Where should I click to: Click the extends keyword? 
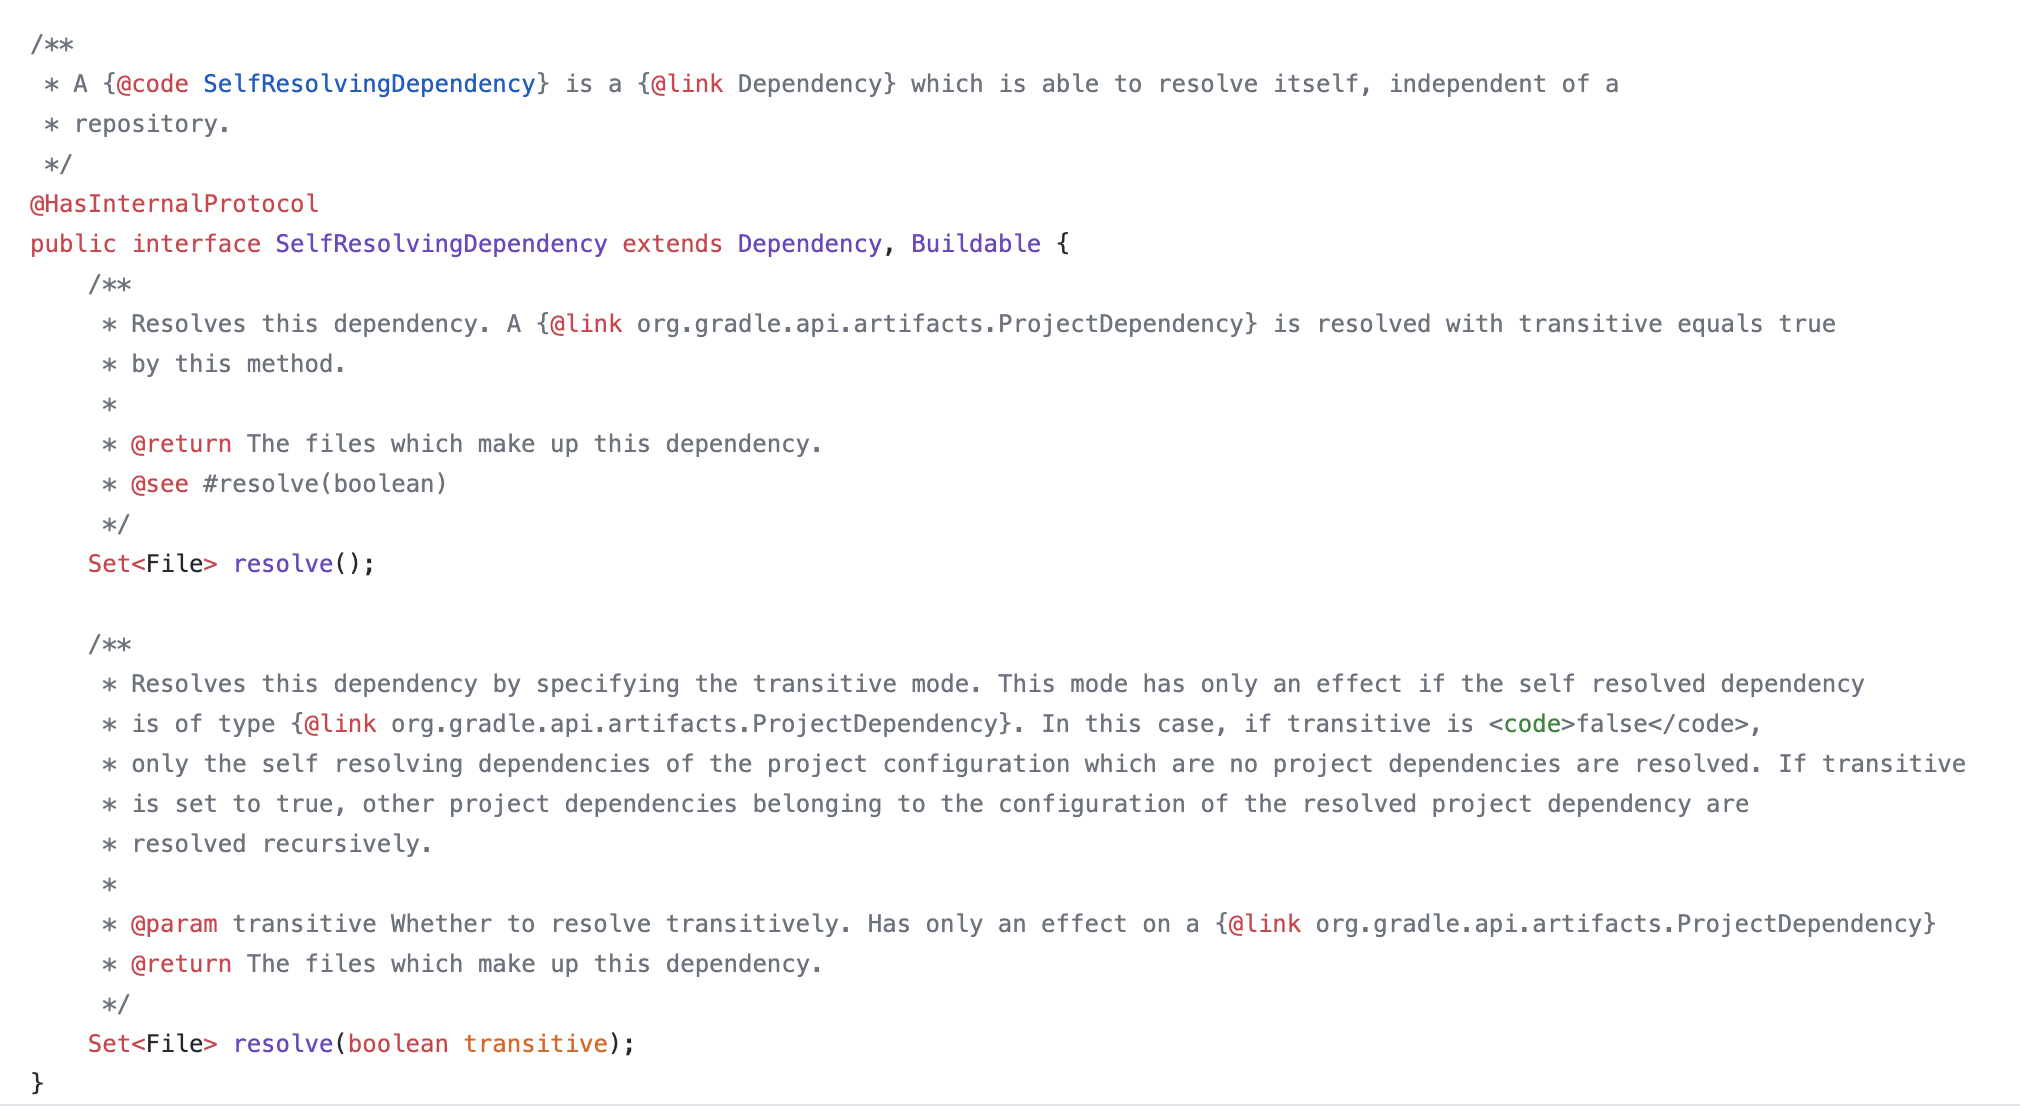tap(672, 244)
